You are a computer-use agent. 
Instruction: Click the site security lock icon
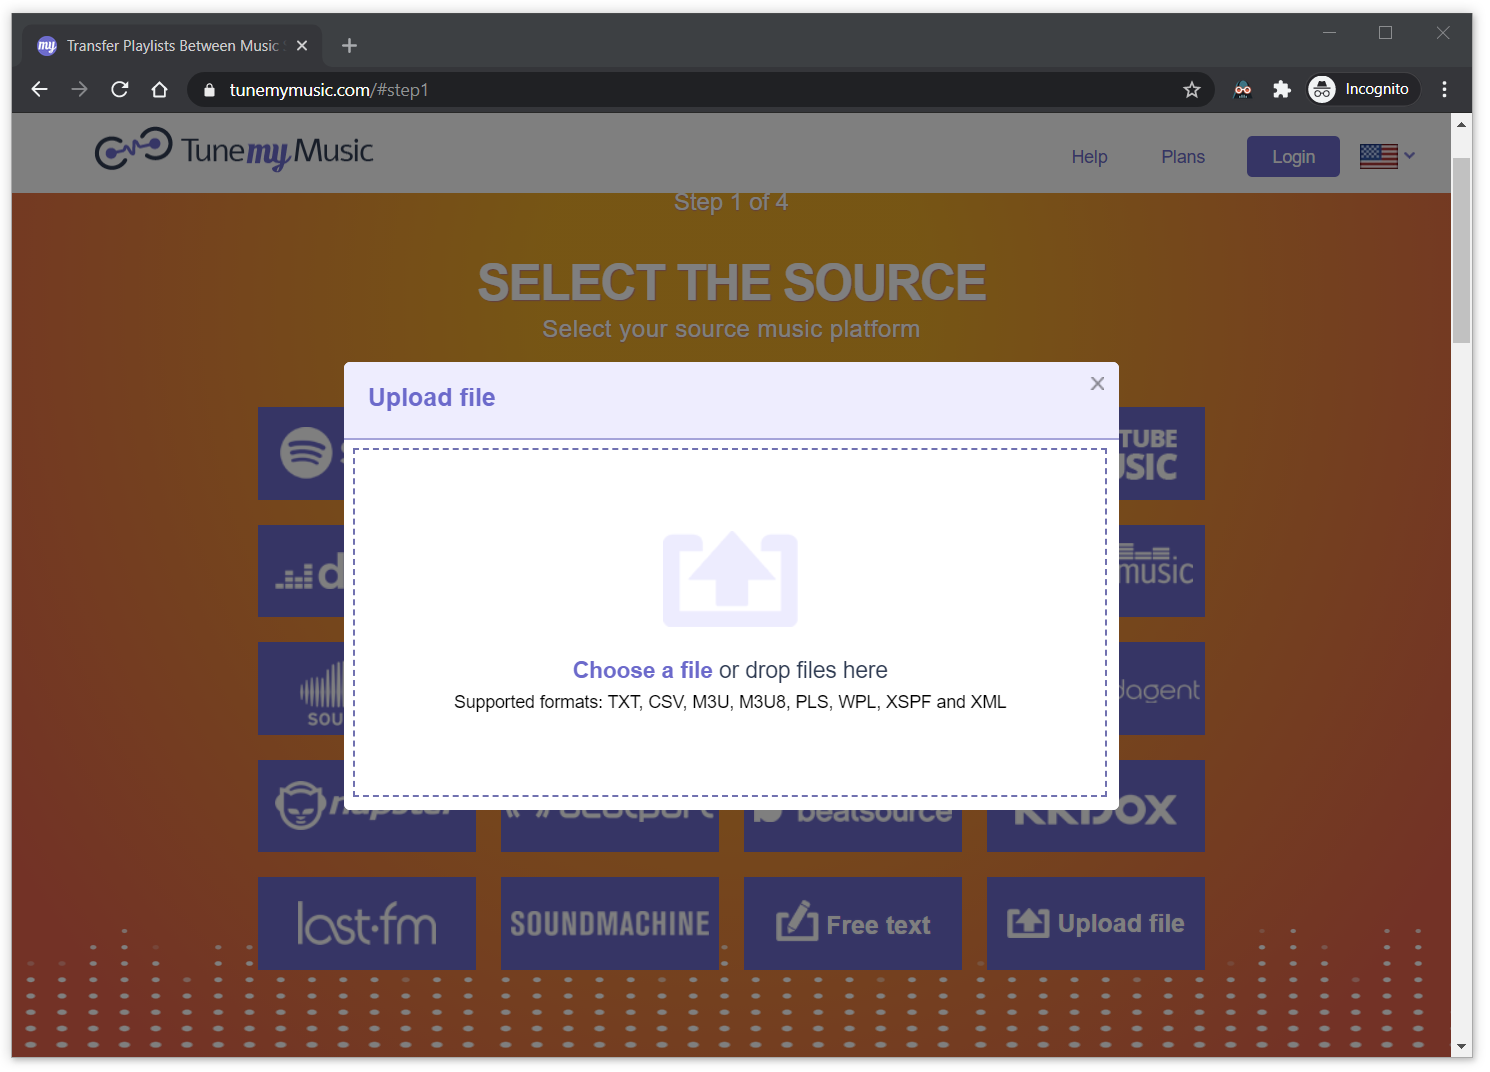click(209, 90)
